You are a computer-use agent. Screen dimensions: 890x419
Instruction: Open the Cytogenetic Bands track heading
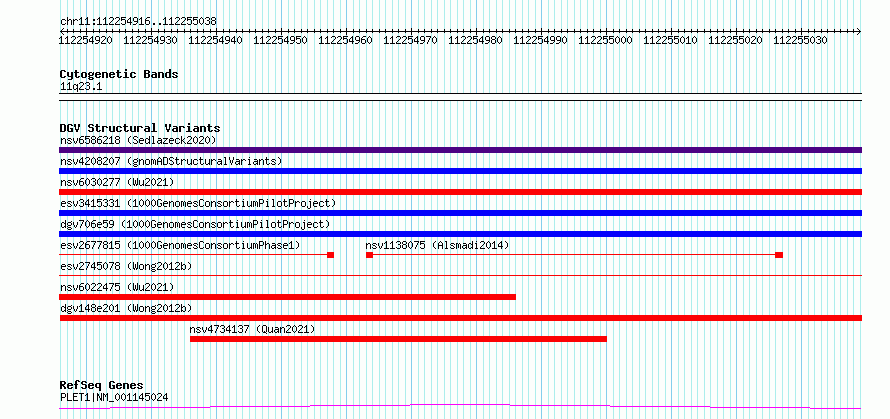click(x=119, y=74)
